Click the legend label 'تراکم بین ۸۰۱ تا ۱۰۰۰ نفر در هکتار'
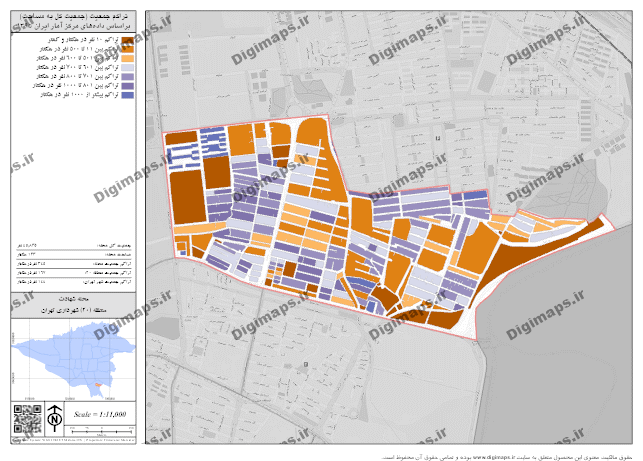643x461 pixels. tap(76, 86)
